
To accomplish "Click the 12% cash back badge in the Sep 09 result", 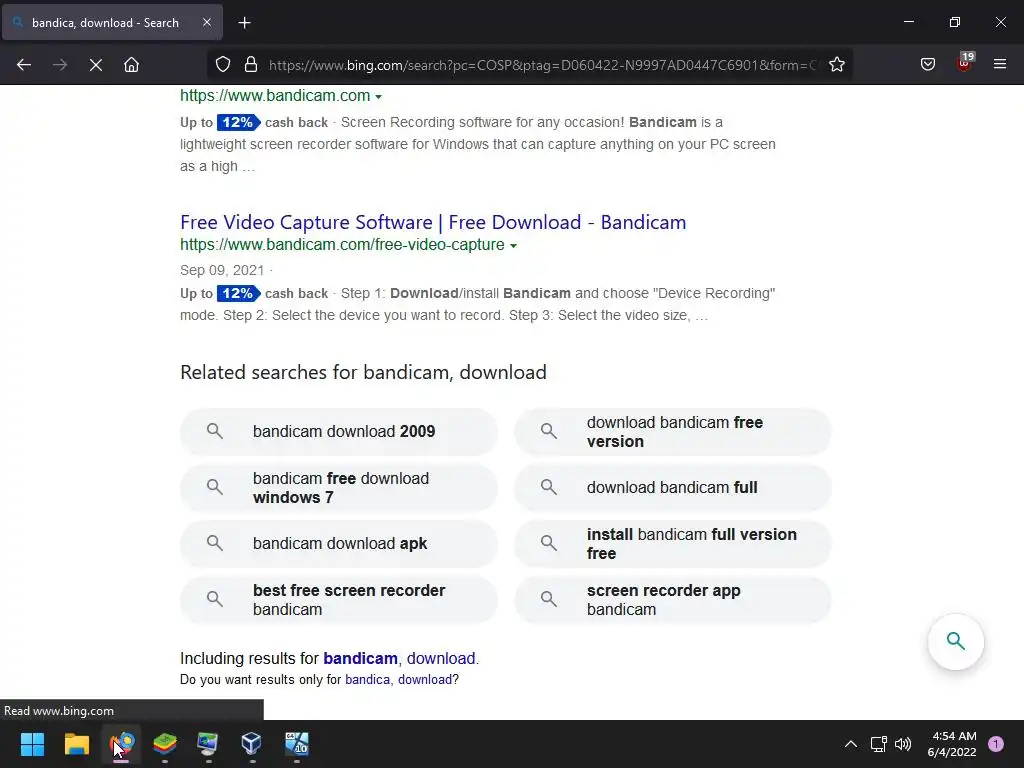I will (x=239, y=293).
